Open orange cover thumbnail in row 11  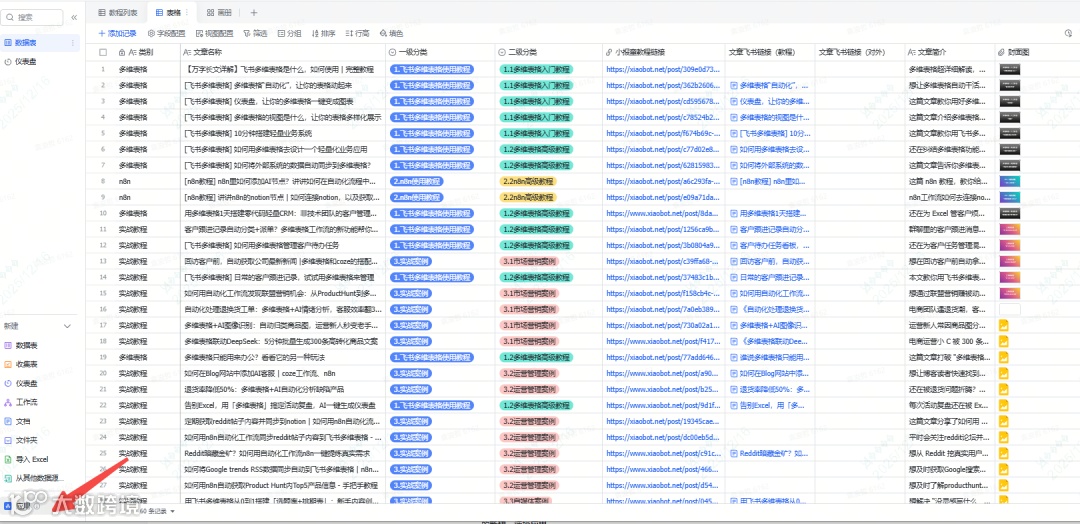click(x=1009, y=229)
